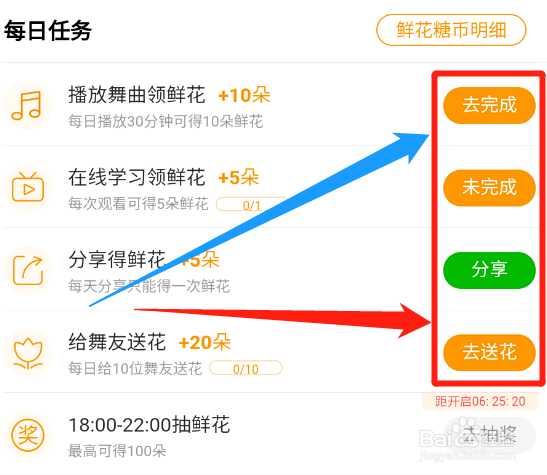Select the 在线学习领鲜花 task title
The image size is (547, 475).
point(136,177)
